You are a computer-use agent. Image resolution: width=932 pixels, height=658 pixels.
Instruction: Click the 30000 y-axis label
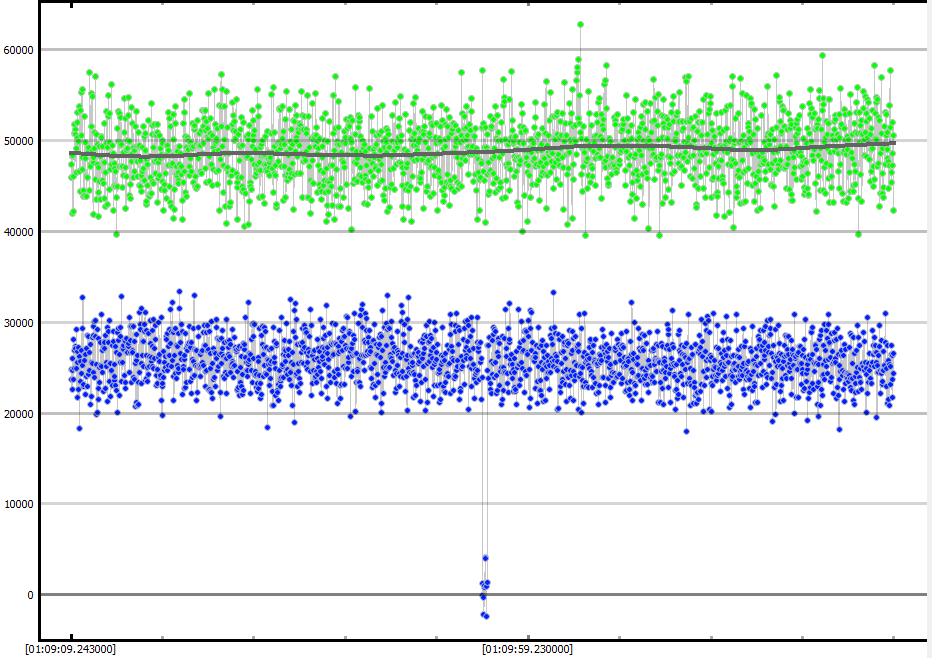(18, 323)
